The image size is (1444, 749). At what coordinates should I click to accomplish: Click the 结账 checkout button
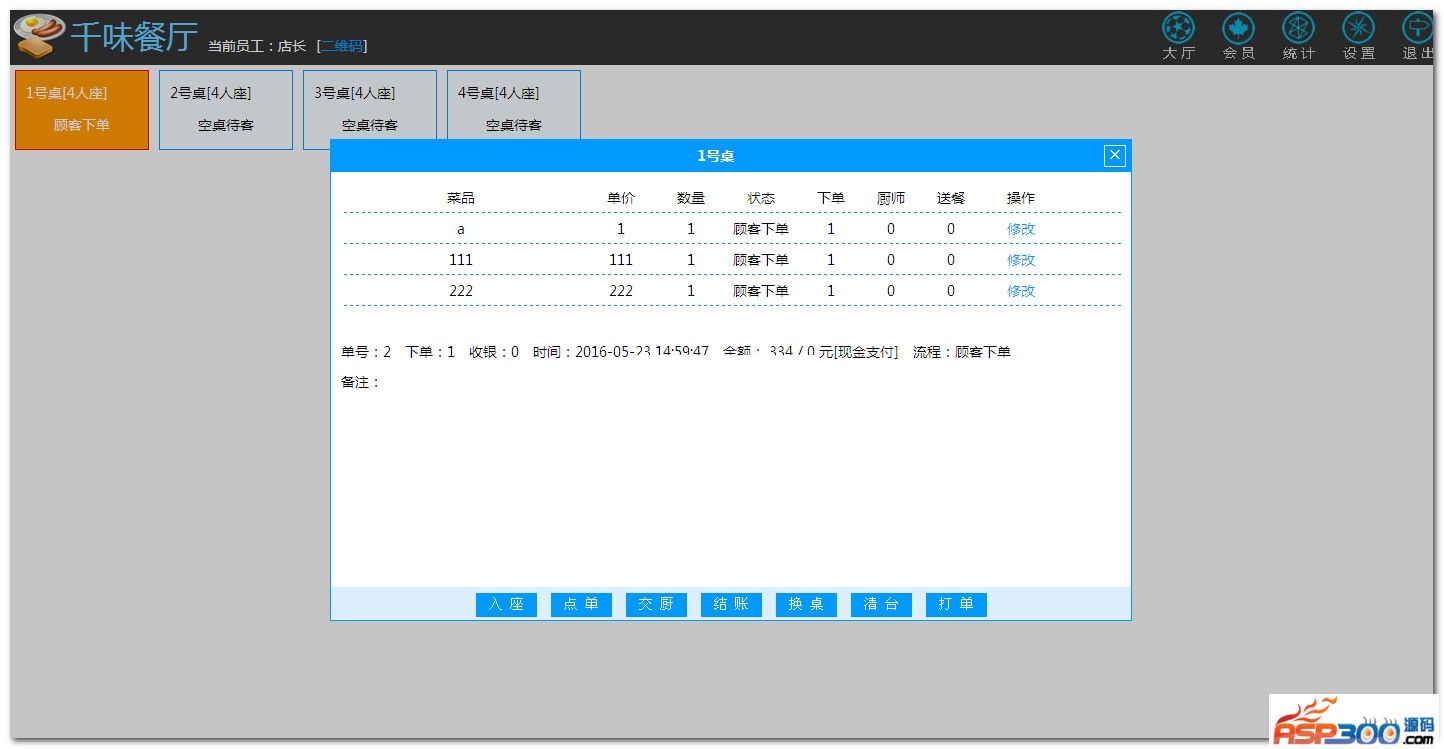coord(731,604)
